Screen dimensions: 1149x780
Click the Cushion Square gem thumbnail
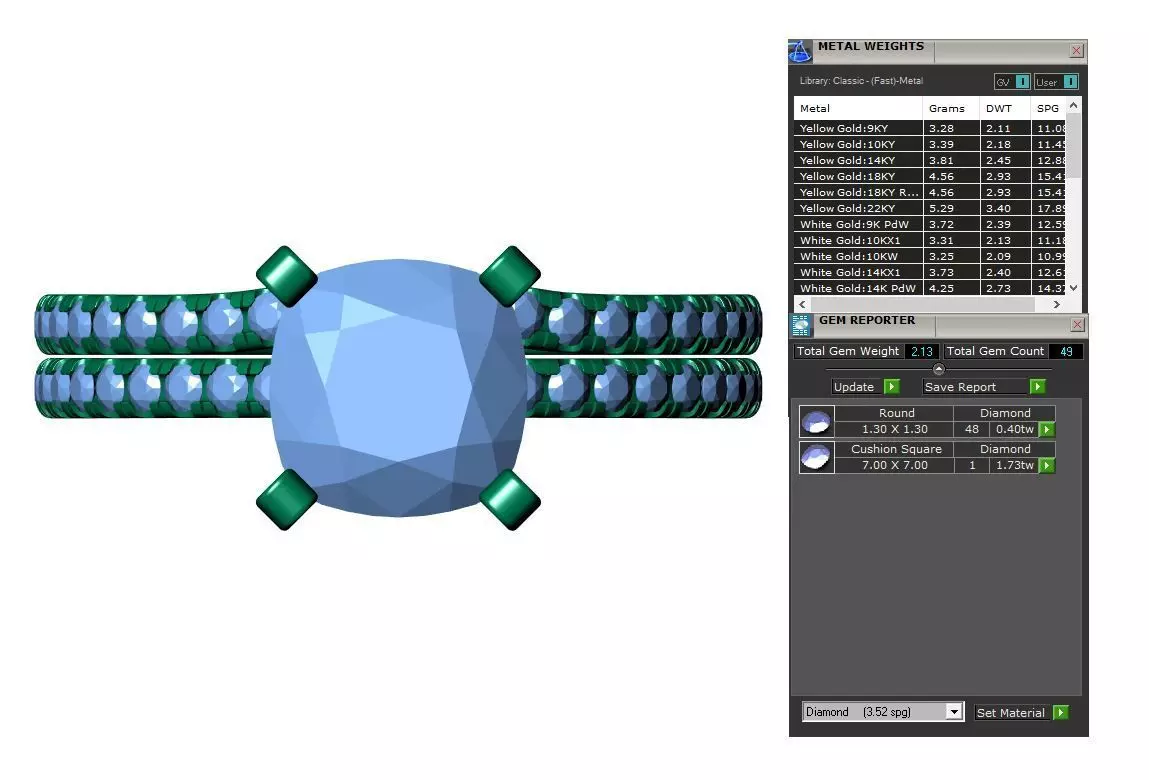[816, 457]
